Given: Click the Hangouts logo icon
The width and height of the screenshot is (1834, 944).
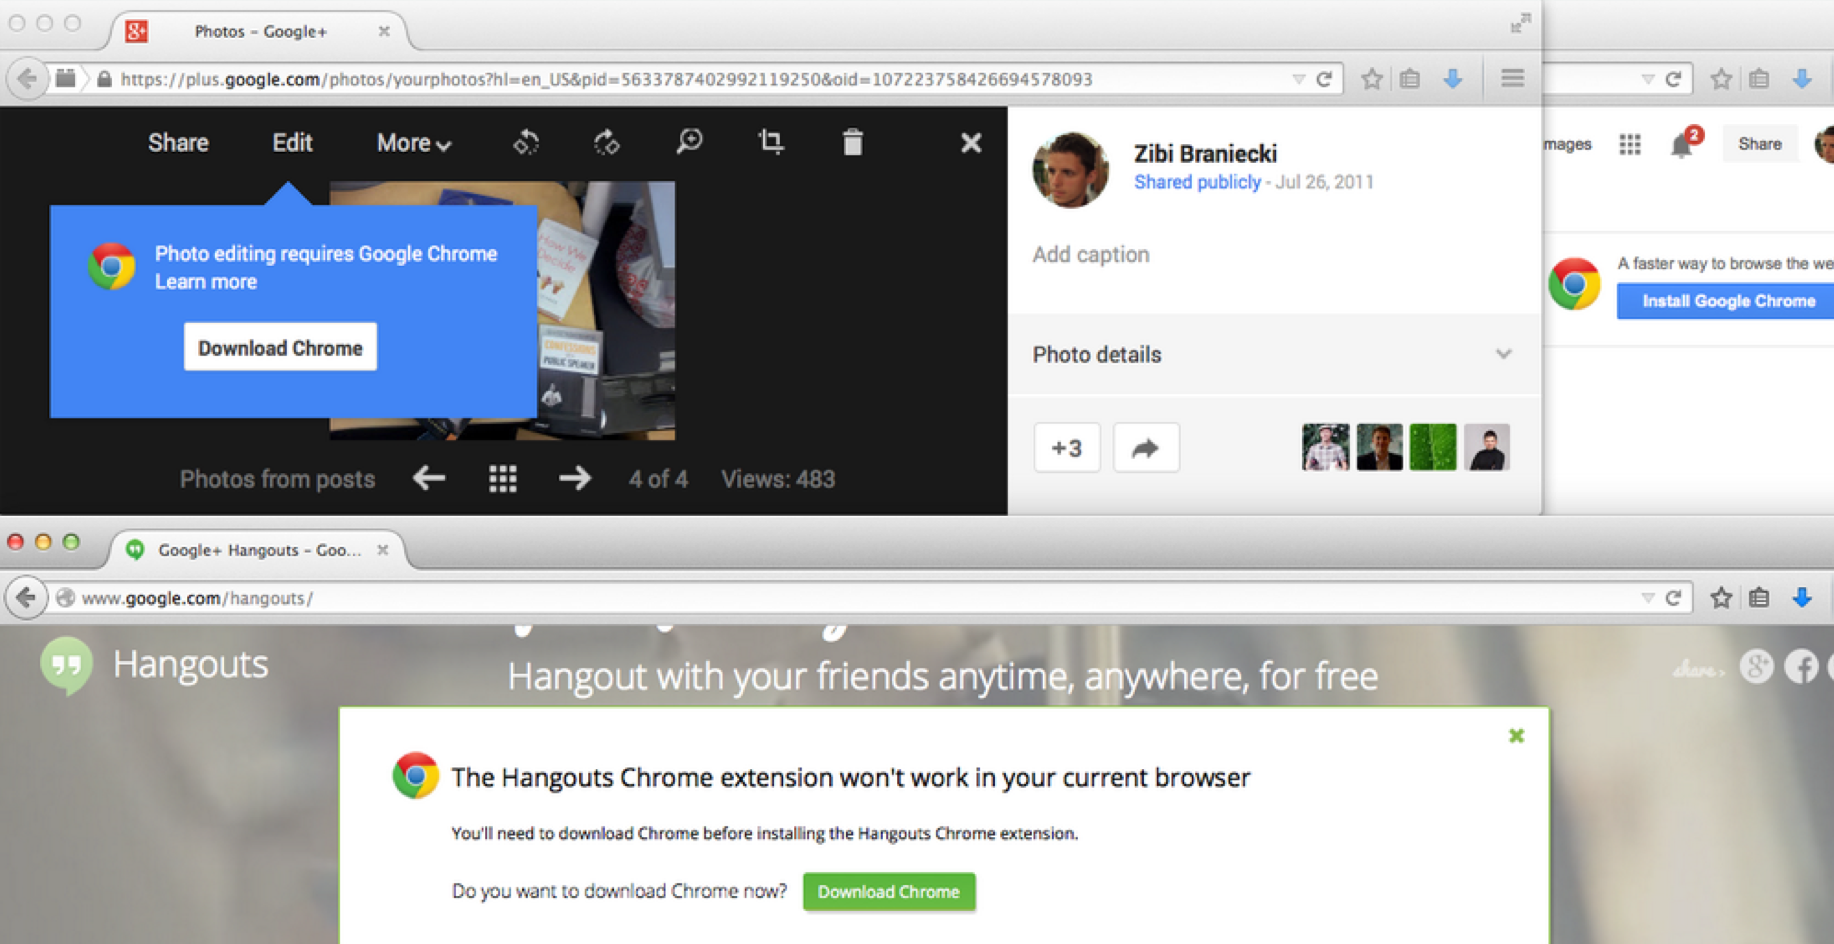Looking at the screenshot, I should pos(66,666).
